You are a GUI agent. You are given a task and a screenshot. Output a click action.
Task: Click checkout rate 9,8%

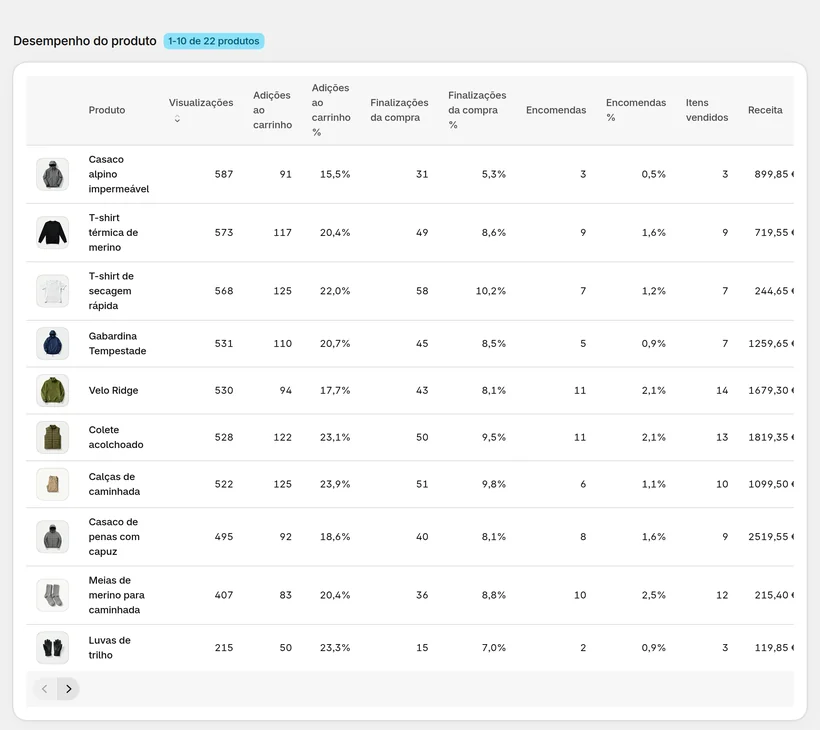494,484
